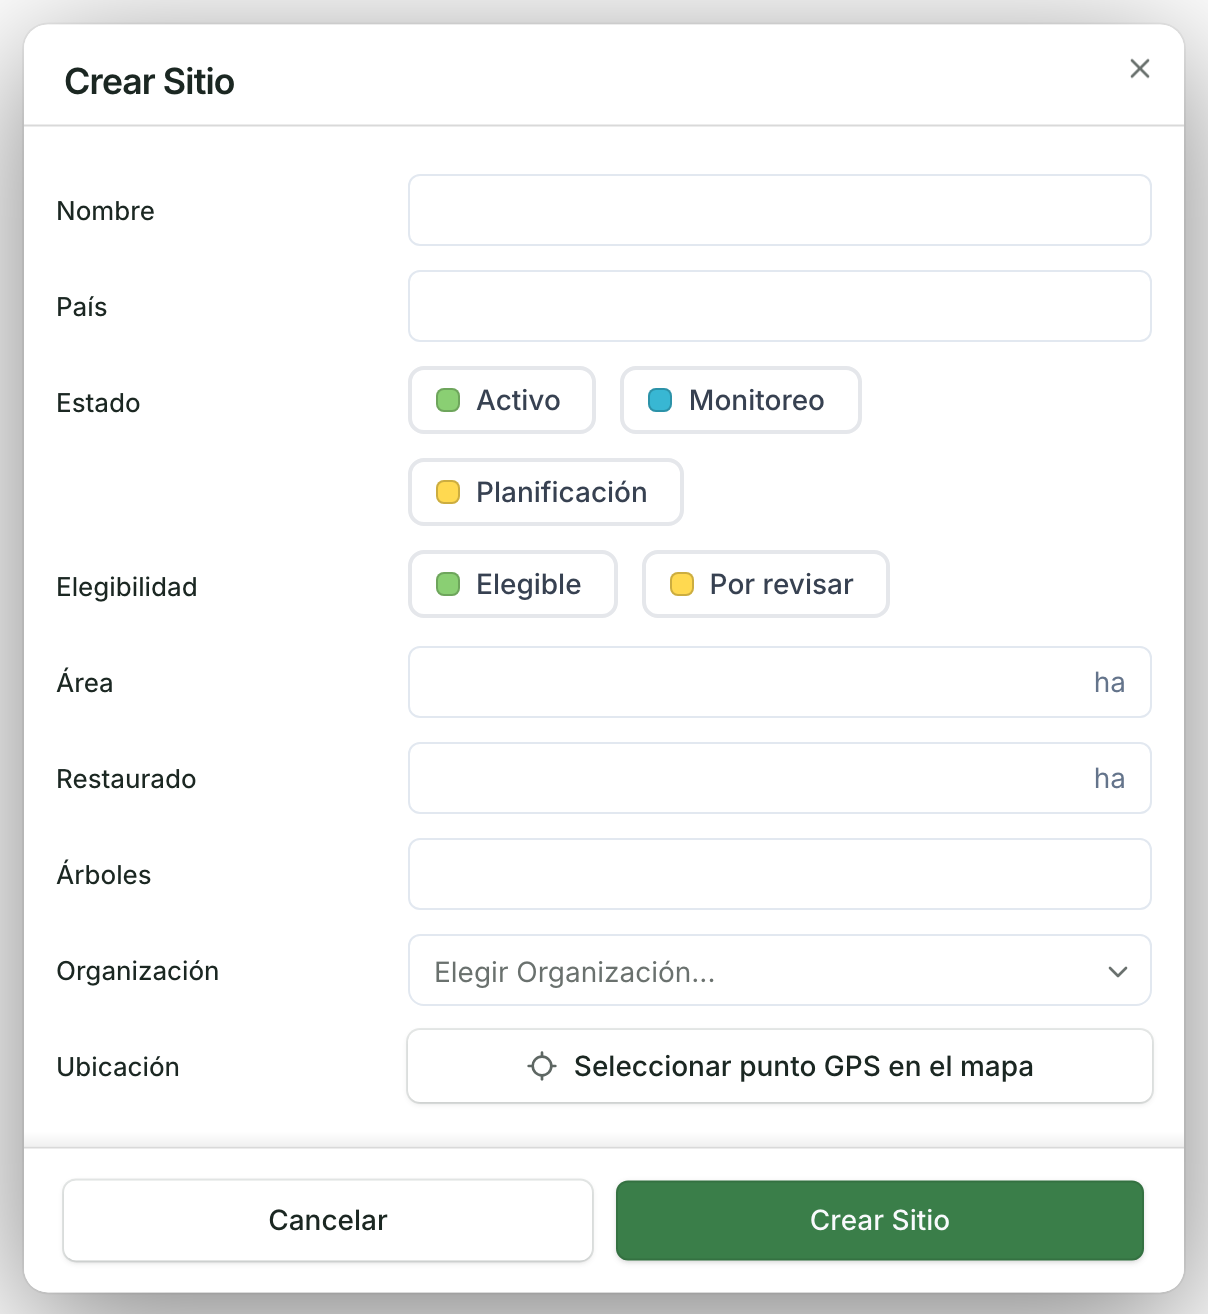1208x1314 pixels.
Task: Click the Restaurado hectares input
Action: coord(780,778)
